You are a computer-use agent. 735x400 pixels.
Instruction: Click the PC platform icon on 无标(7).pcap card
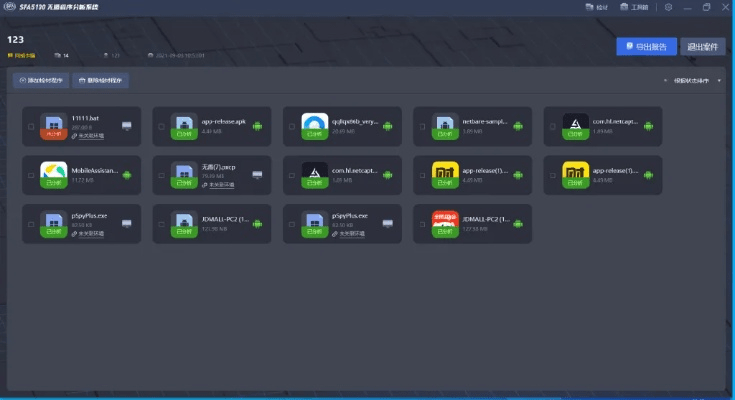coord(257,175)
